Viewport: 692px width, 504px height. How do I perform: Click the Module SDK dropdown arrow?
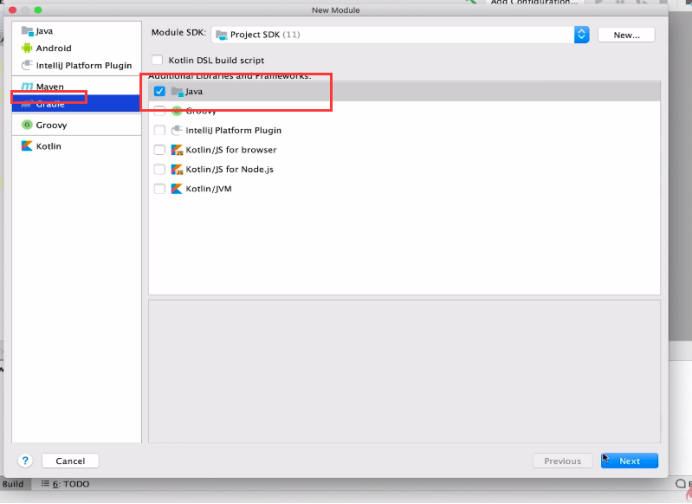(581, 34)
